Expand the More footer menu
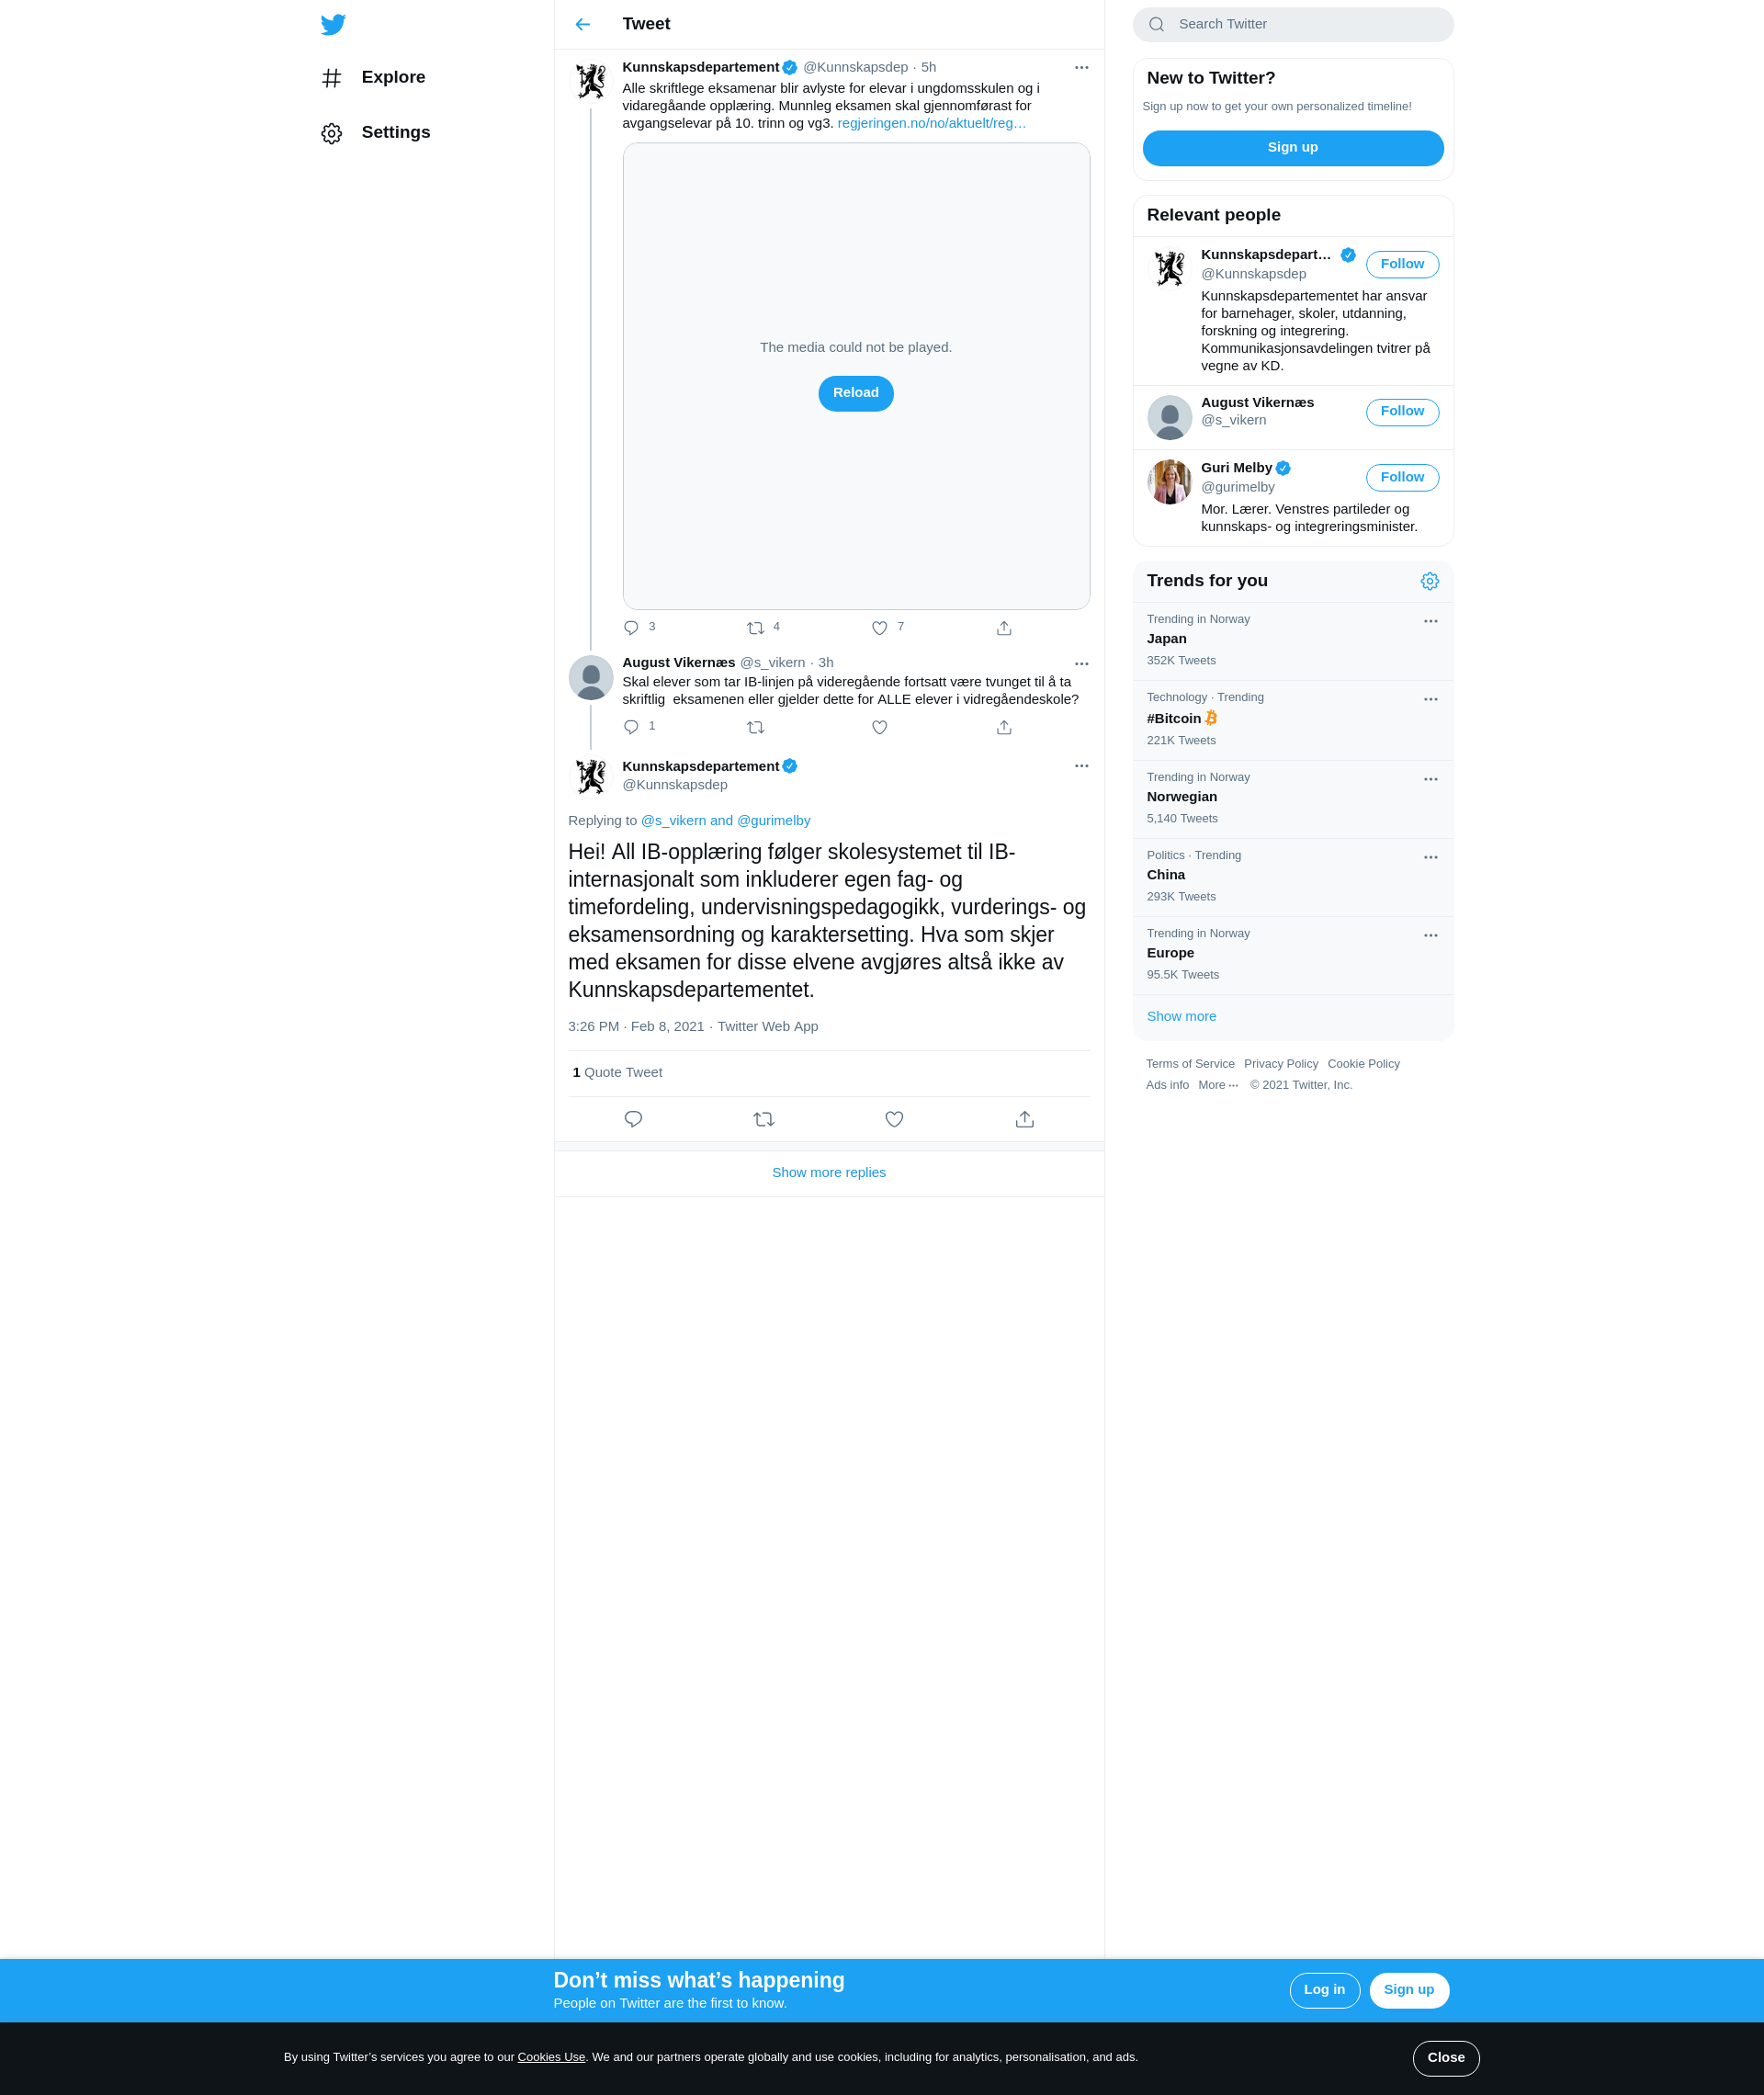This screenshot has height=2095, width=1764. 1218,1085
